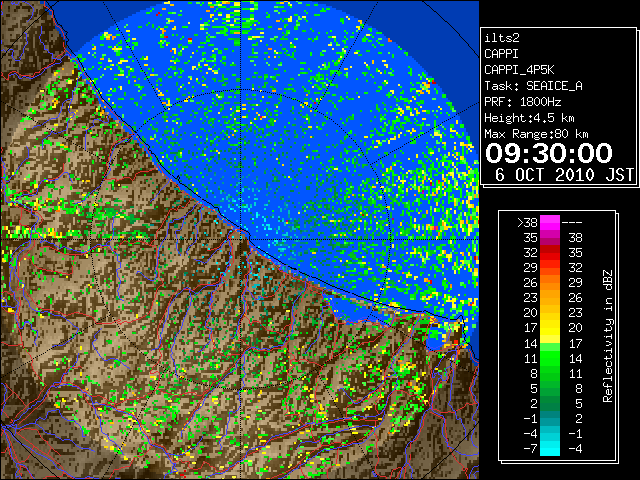
Task: Click the Height:4.5 km text
Action: tap(529, 118)
